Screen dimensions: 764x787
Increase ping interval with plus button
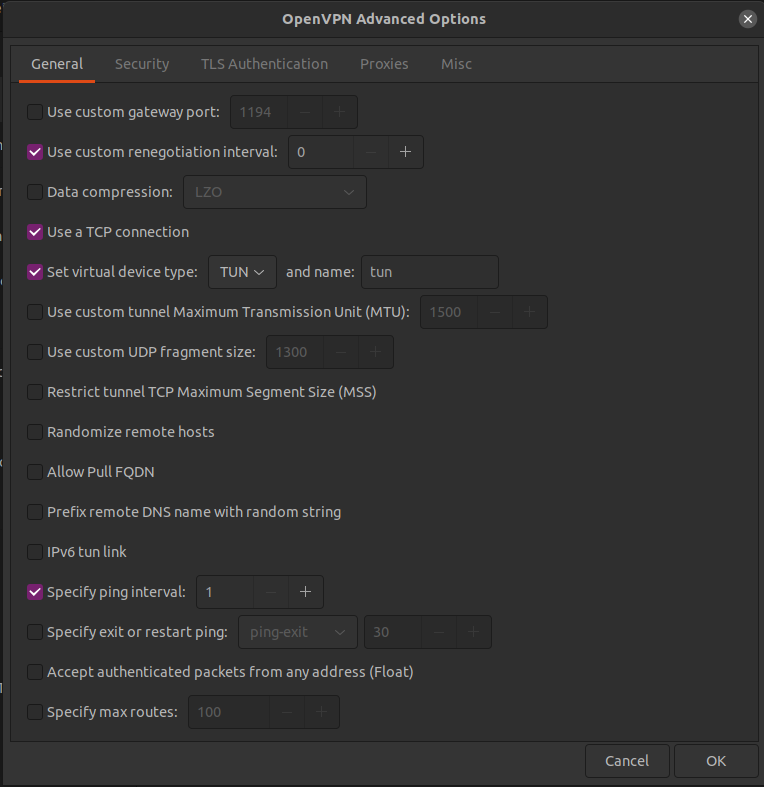[306, 592]
